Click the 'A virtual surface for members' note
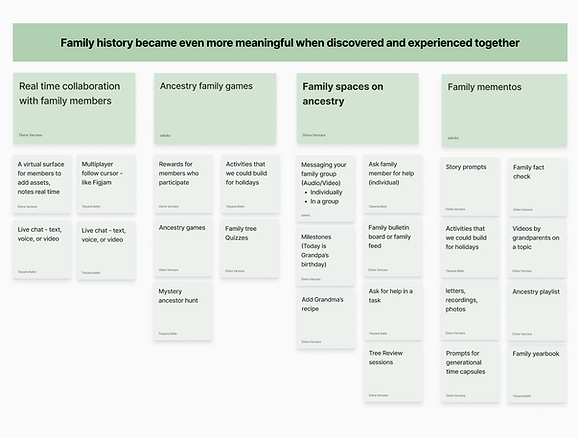The height and width of the screenshot is (438, 578). [x=42, y=184]
